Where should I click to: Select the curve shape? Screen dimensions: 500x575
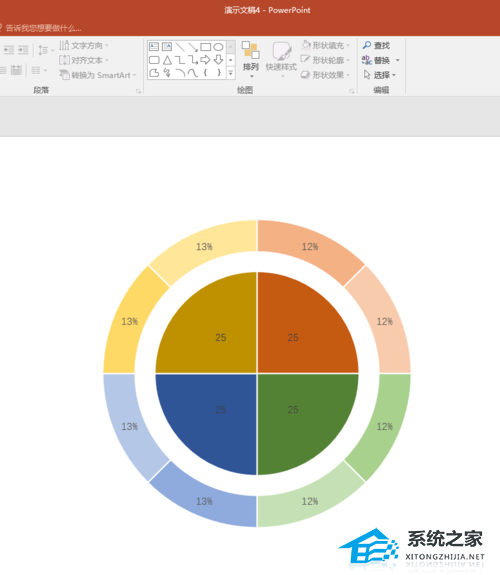(x=193, y=73)
